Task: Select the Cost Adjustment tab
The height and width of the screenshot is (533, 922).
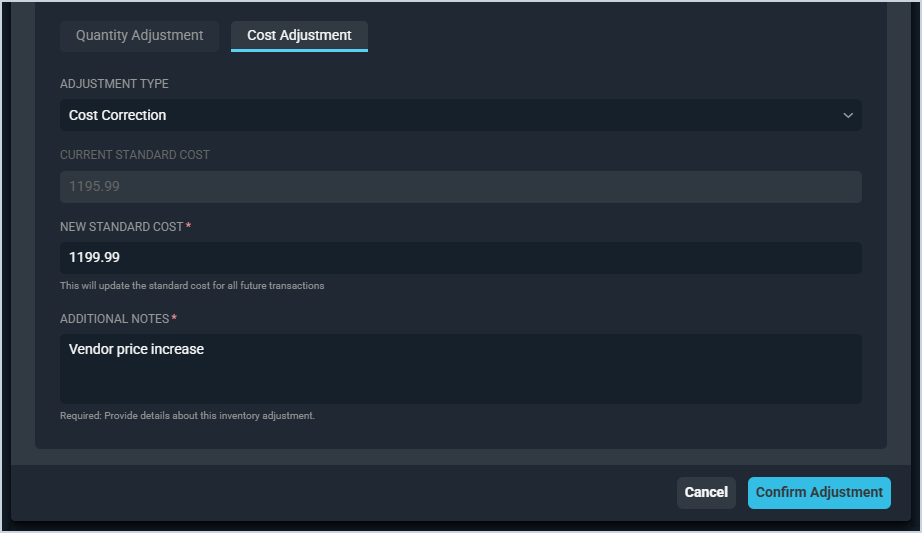Action: pos(299,36)
